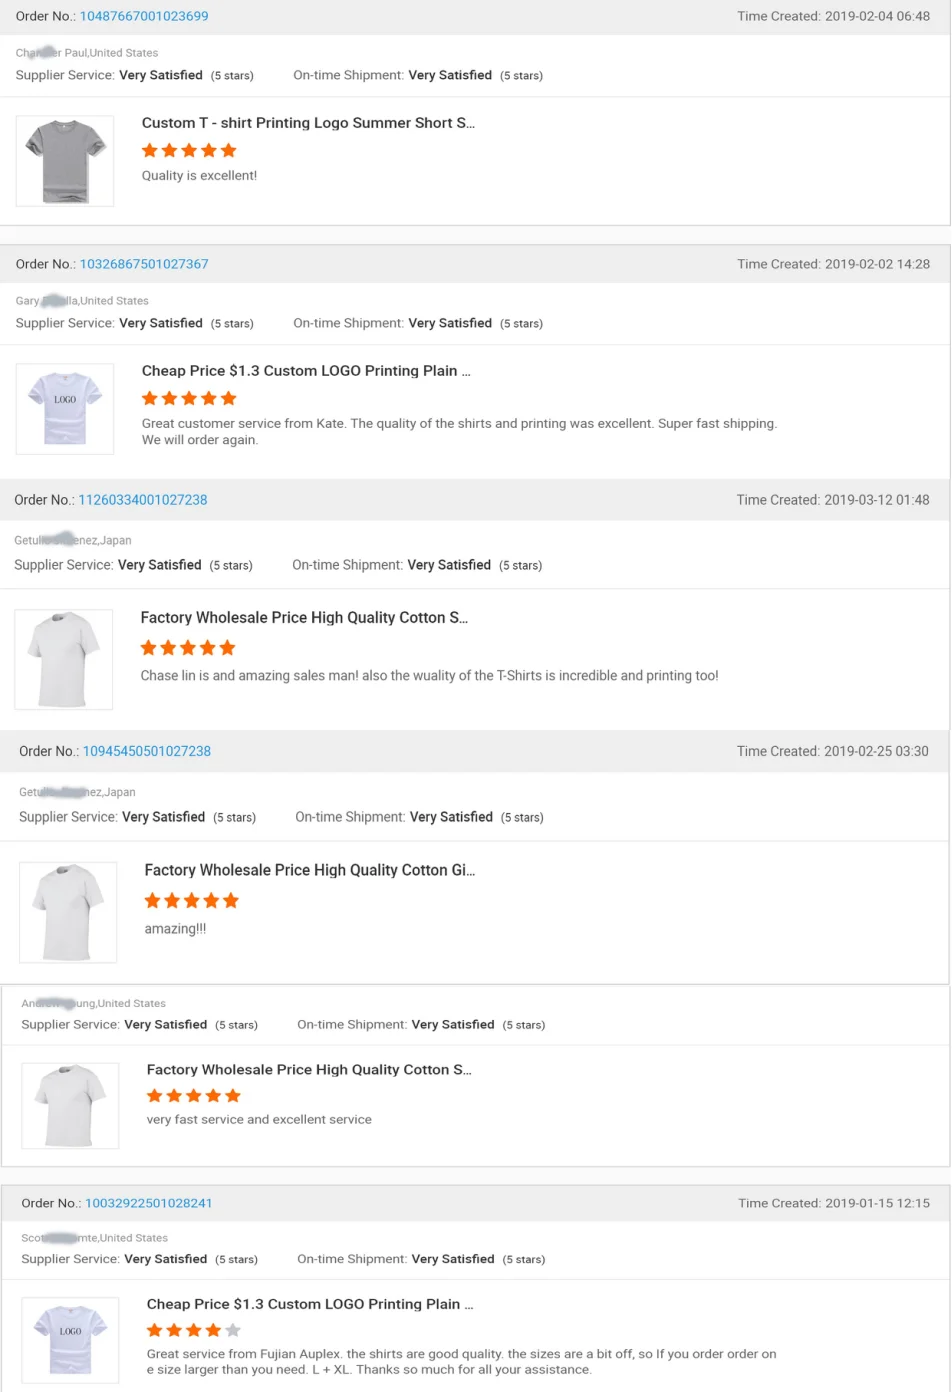952x1392 pixels.
Task: Open the grey T-shirt product thumbnail
Action: (65, 161)
